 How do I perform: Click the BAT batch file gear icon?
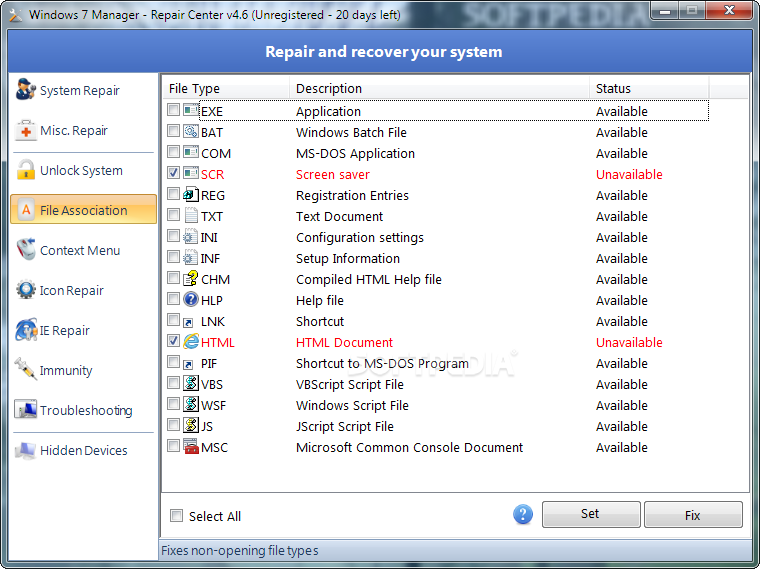[x=191, y=132]
